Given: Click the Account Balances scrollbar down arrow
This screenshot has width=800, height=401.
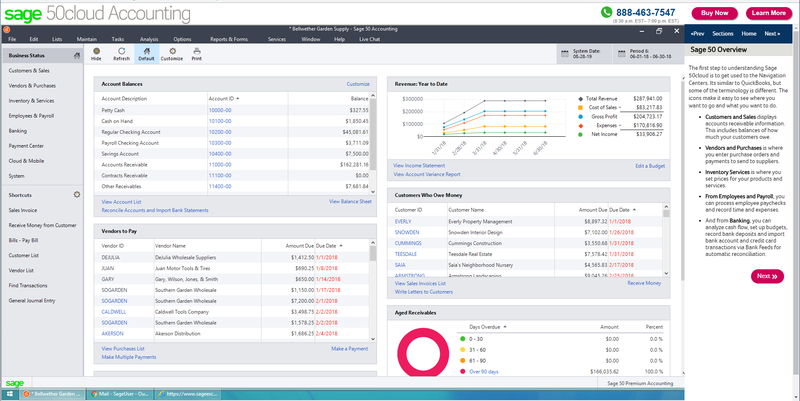Looking at the screenshot, I should pos(372,191).
